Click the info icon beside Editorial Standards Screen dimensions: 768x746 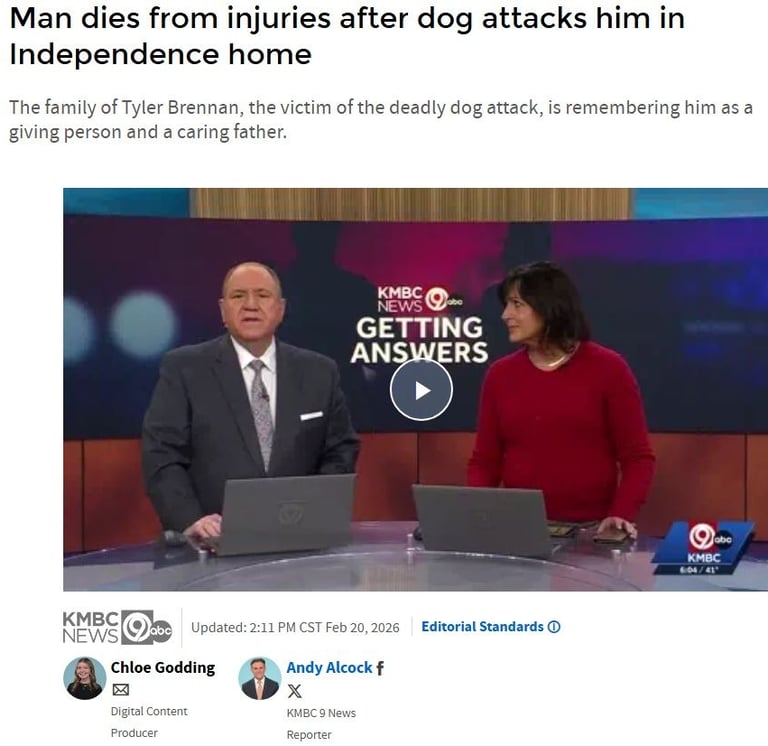coord(554,627)
